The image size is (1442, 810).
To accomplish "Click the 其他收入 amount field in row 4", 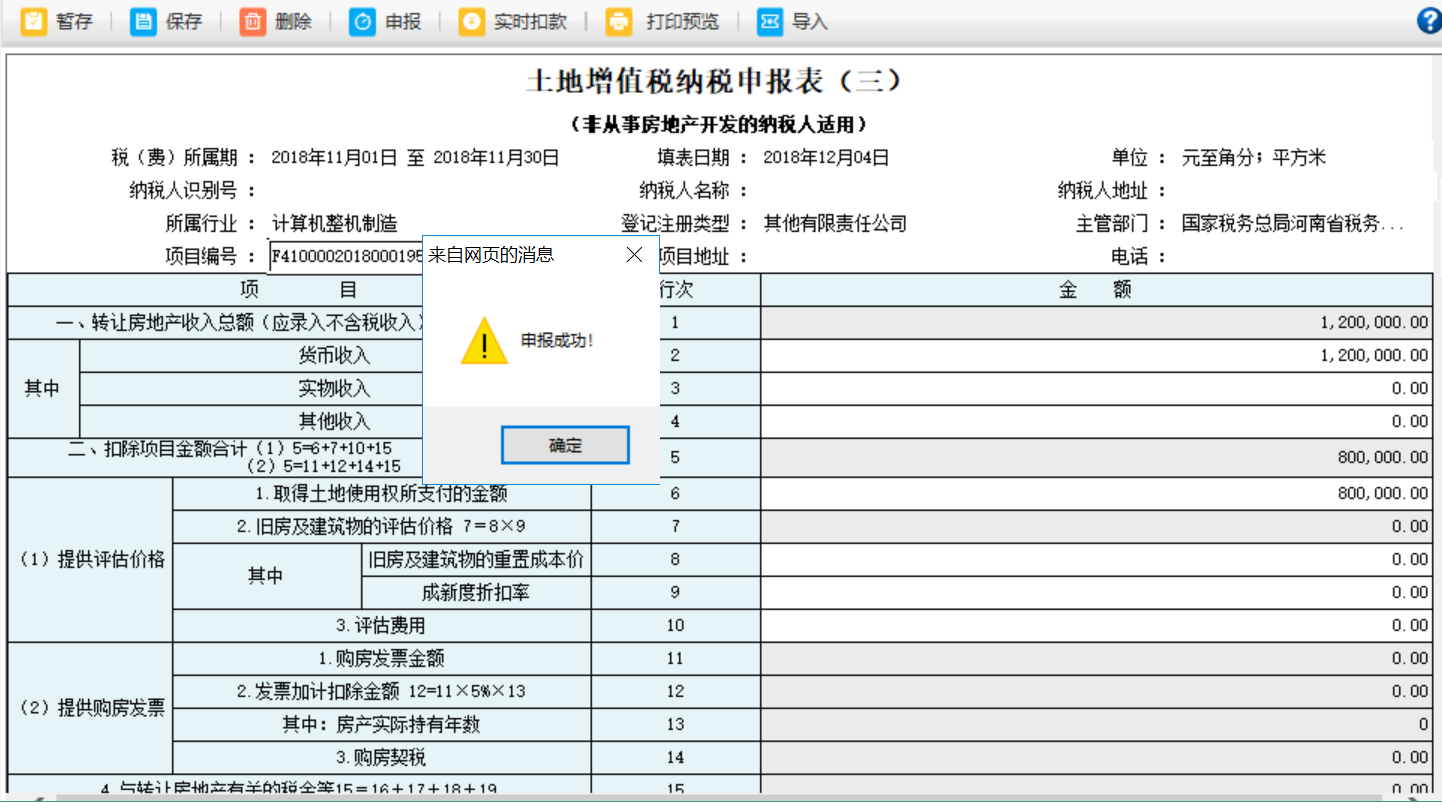I will click(1096, 422).
